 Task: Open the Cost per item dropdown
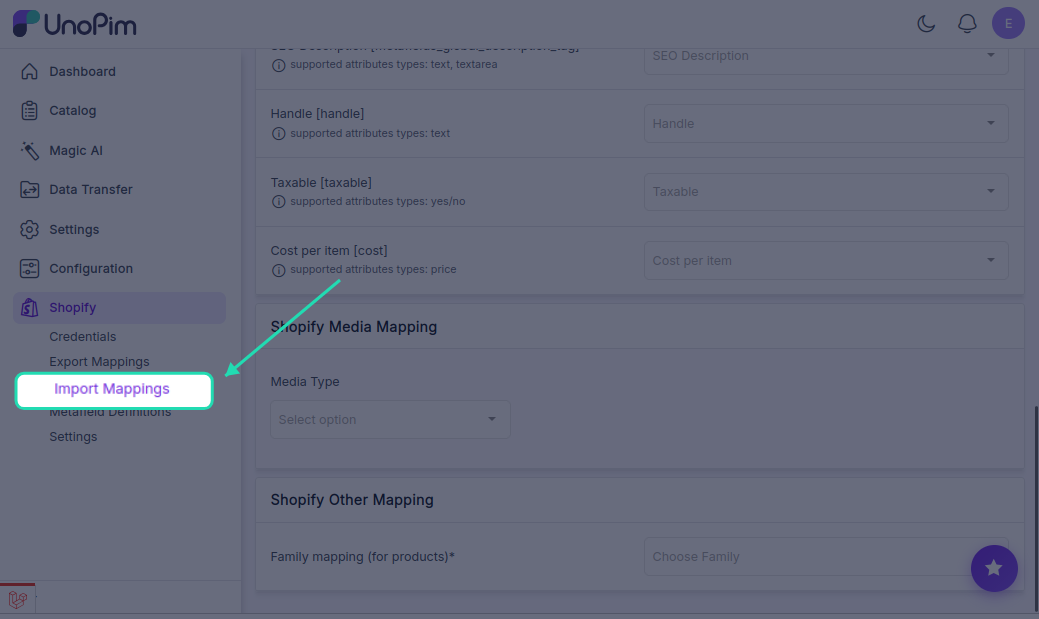click(826, 260)
